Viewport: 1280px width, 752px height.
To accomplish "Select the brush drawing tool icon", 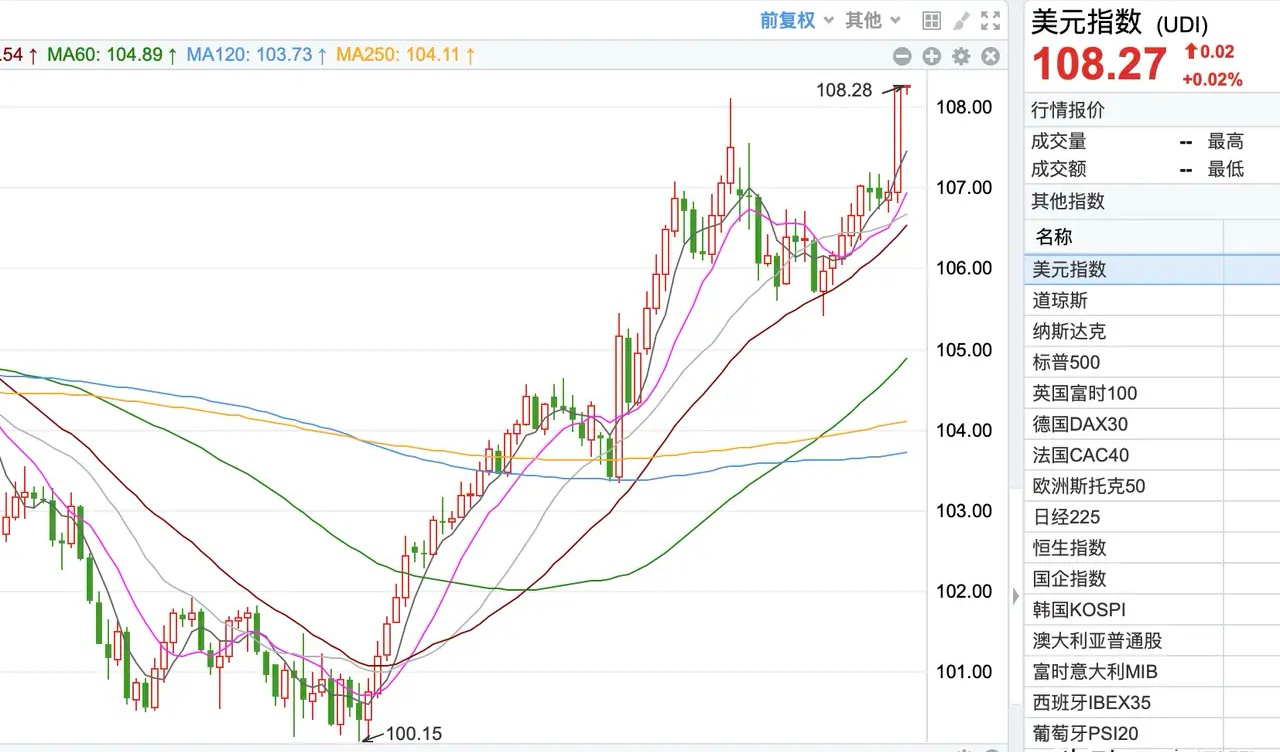I will (x=961, y=20).
